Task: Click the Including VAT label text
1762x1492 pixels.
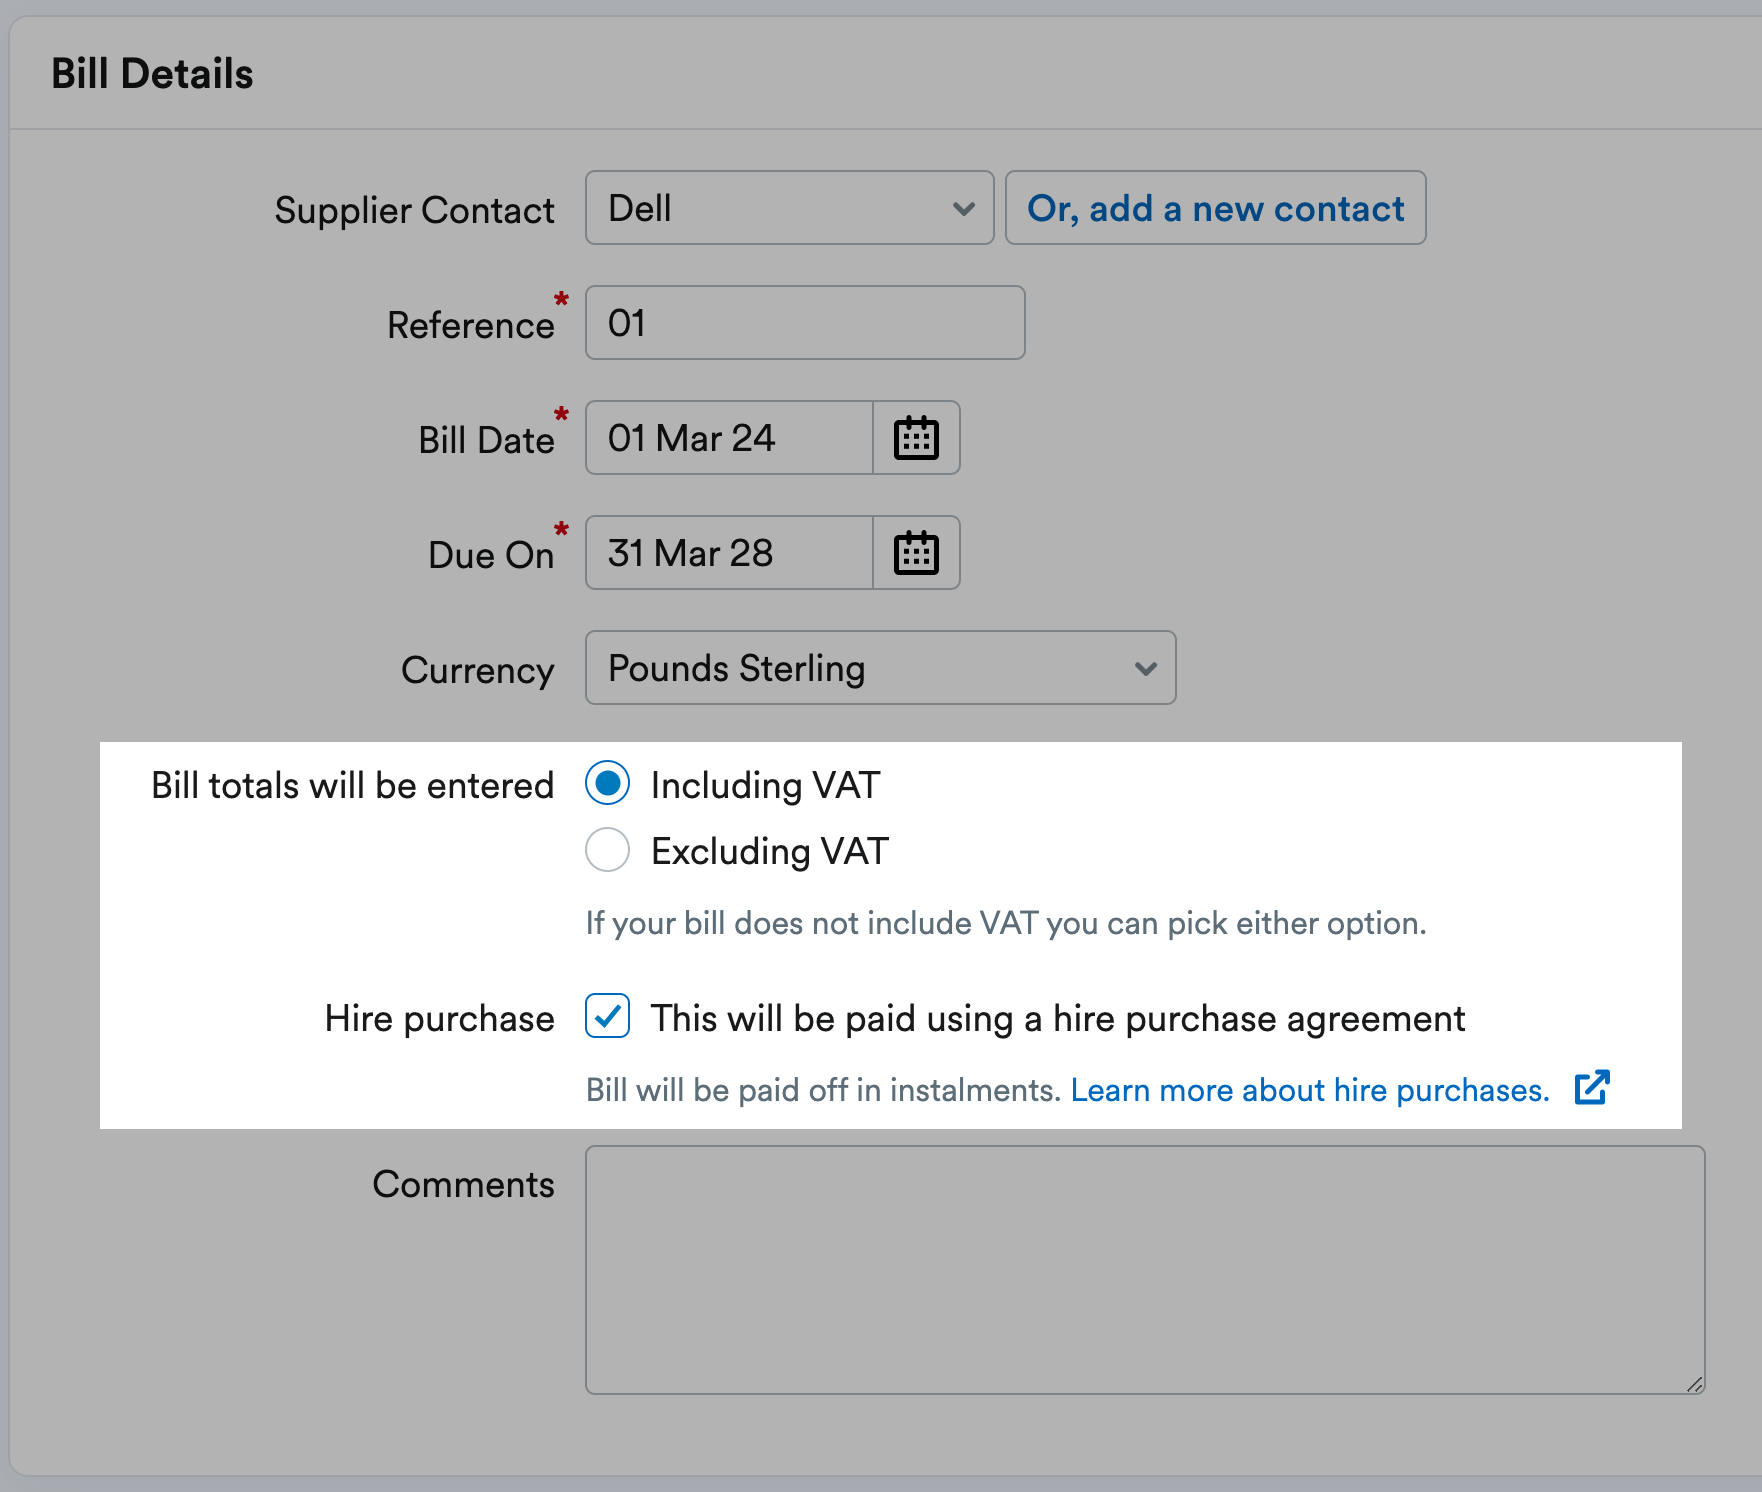Action: [765, 786]
